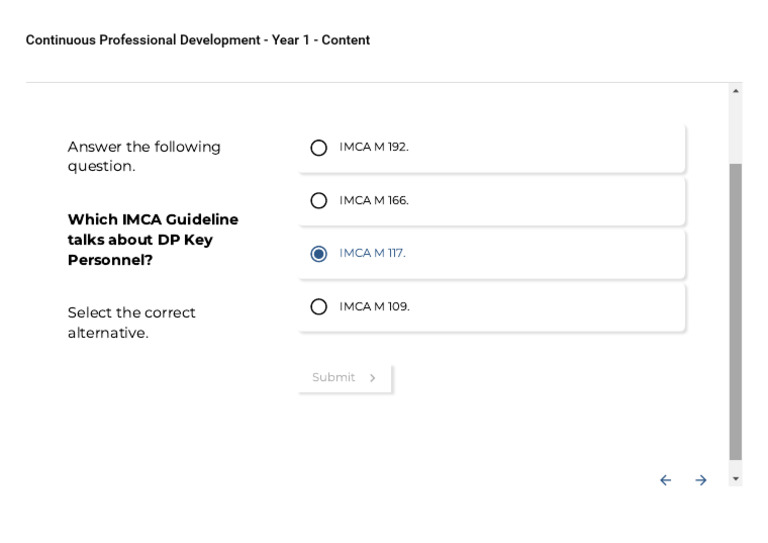Click the scrollbar track above the thumb
This screenshot has height=543, width=768.
(x=736, y=130)
